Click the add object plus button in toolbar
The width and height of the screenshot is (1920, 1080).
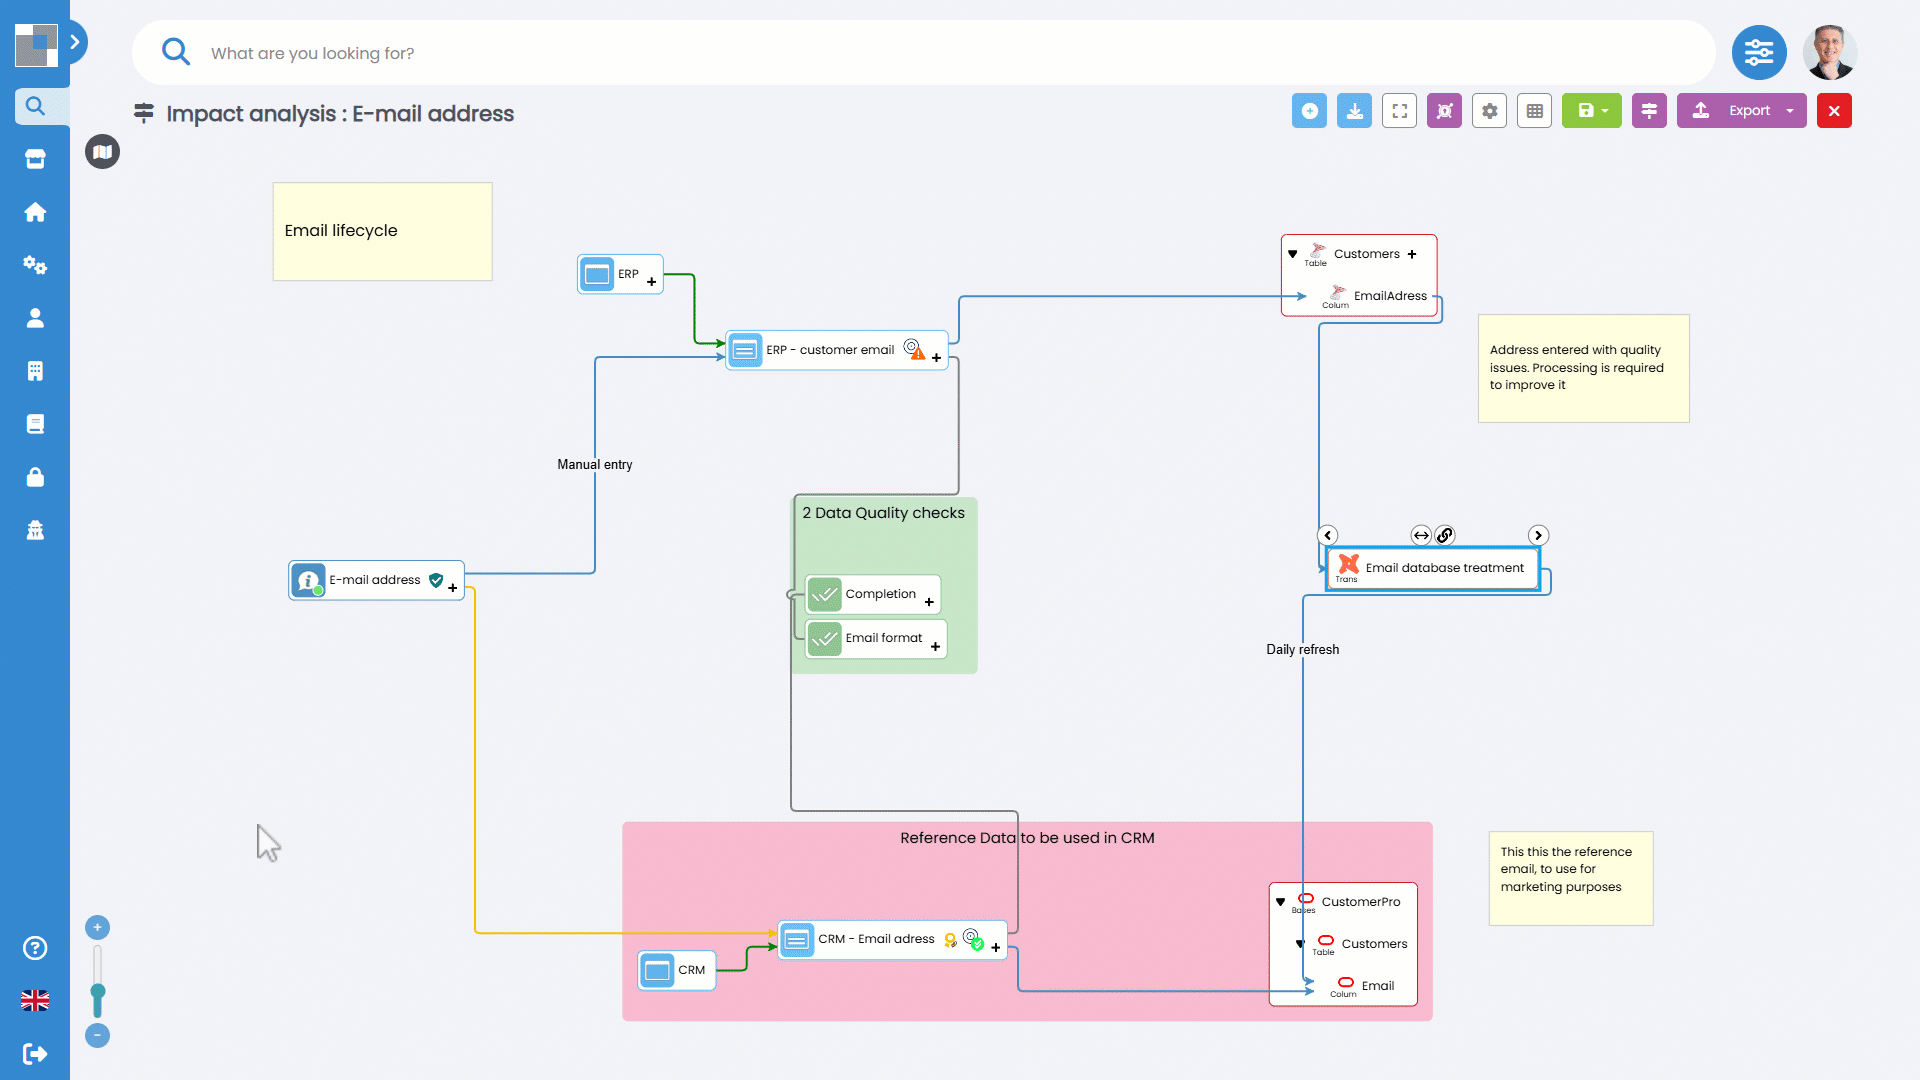1309,111
